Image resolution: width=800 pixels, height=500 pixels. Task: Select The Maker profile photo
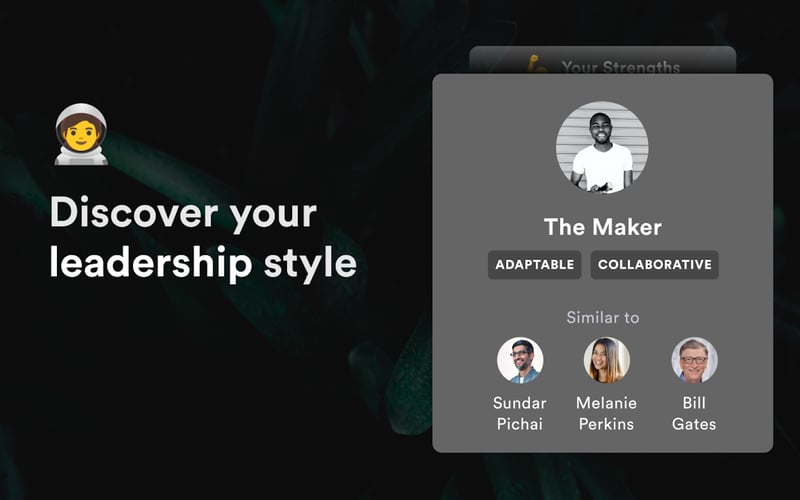[x=602, y=147]
